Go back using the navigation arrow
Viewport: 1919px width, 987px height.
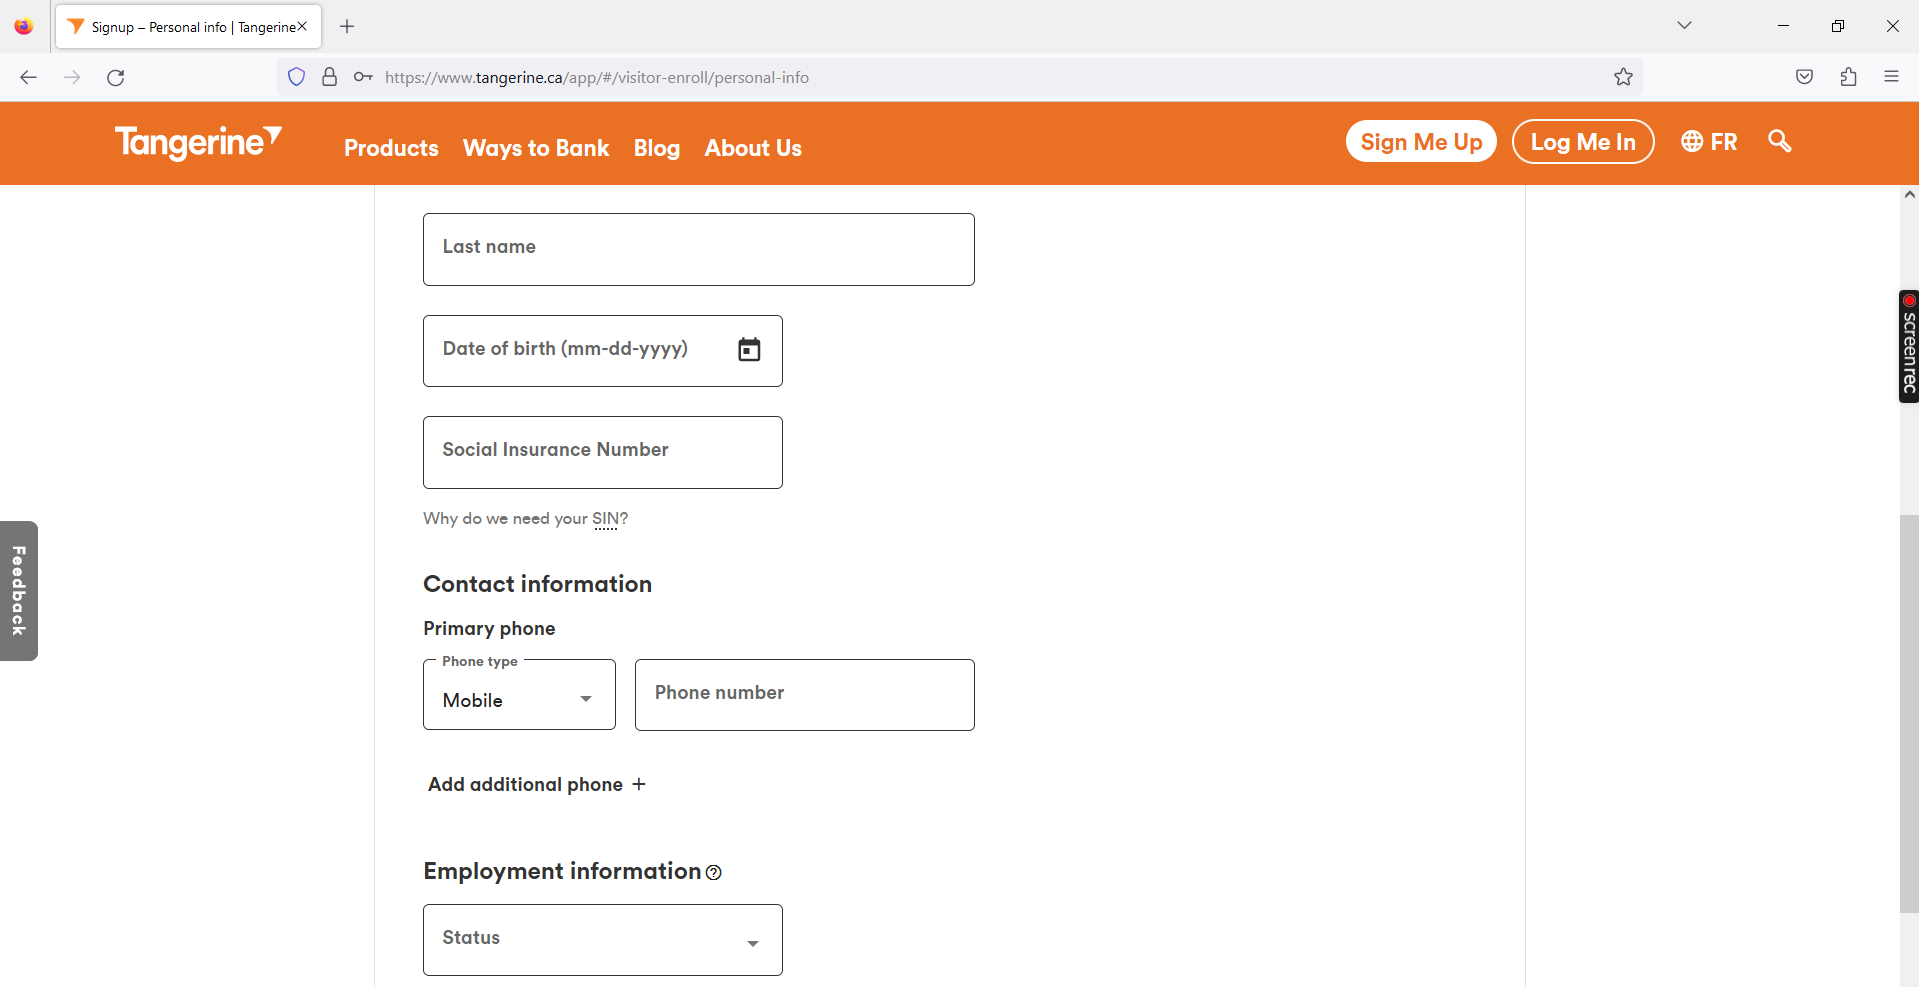pyautogui.click(x=29, y=77)
